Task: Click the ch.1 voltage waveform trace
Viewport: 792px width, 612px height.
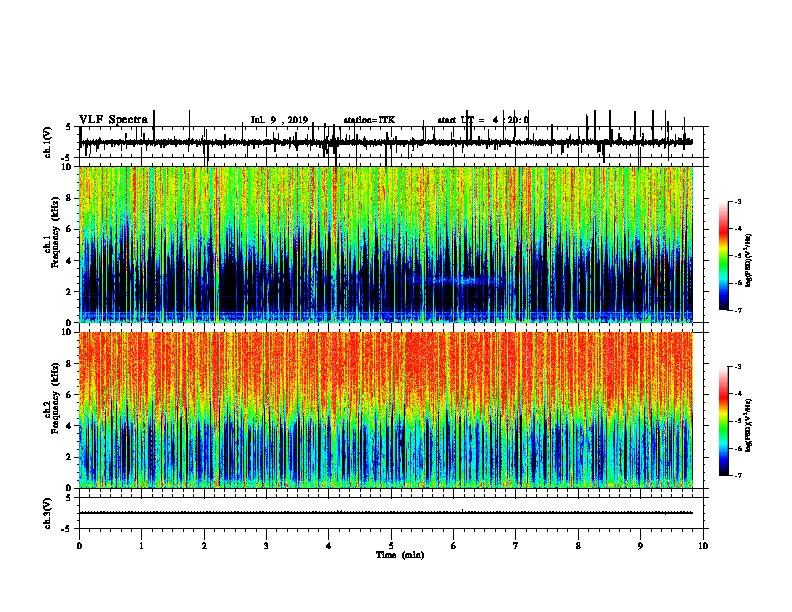Action: pyautogui.click(x=386, y=142)
